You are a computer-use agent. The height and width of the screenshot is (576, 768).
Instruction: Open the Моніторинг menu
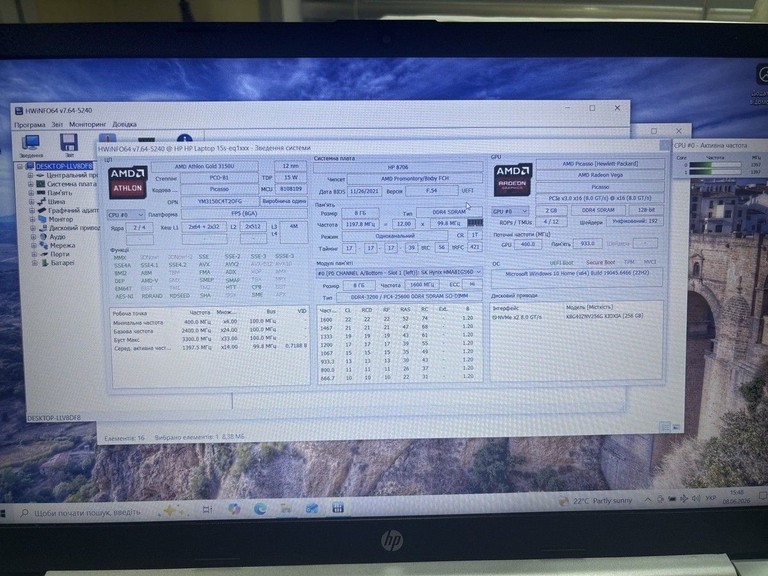pyautogui.click(x=87, y=124)
